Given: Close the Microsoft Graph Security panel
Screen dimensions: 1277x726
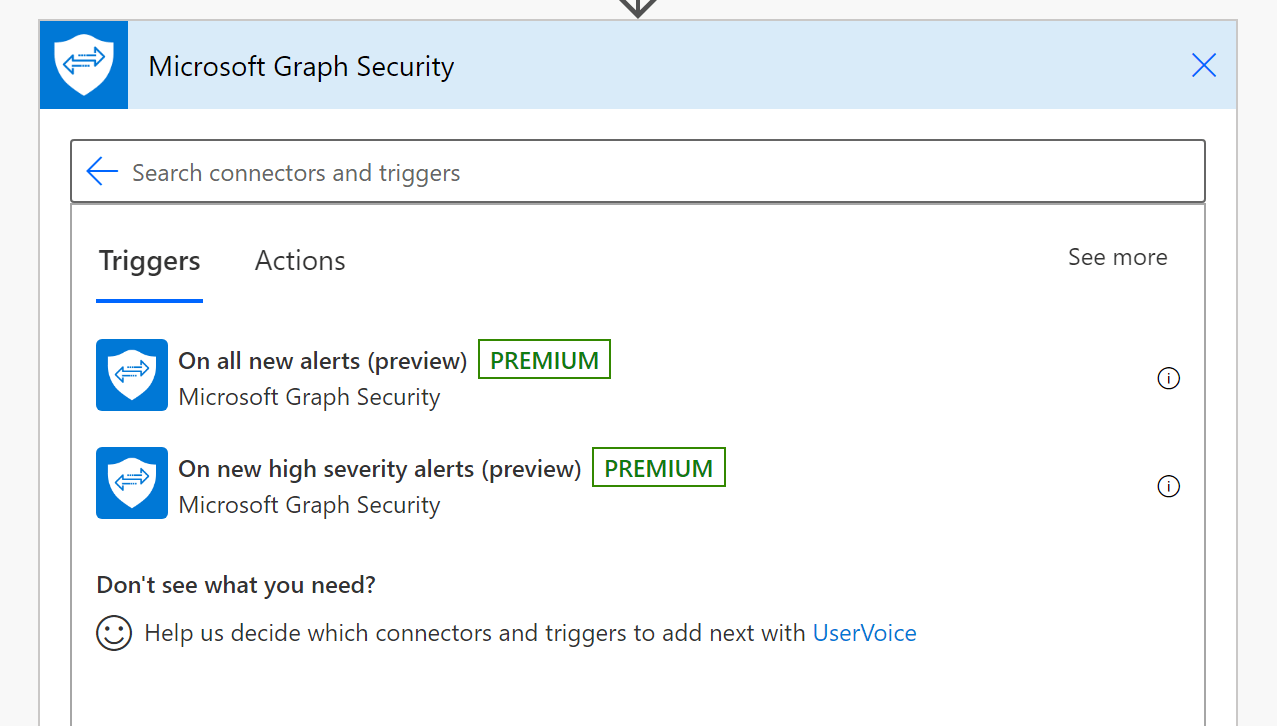Looking at the screenshot, I should click(x=1204, y=66).
